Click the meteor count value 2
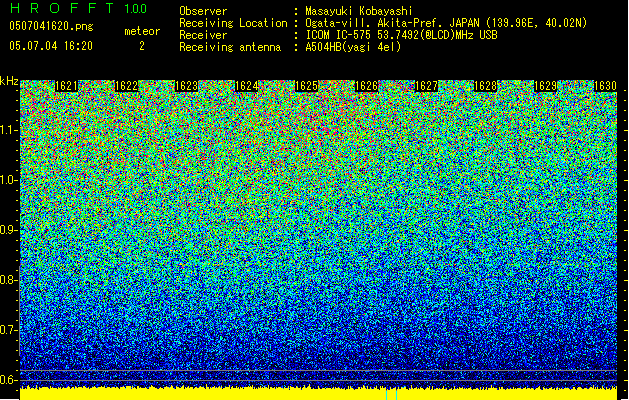The height and width of the screenshot is (400, 629). point(142,46)
